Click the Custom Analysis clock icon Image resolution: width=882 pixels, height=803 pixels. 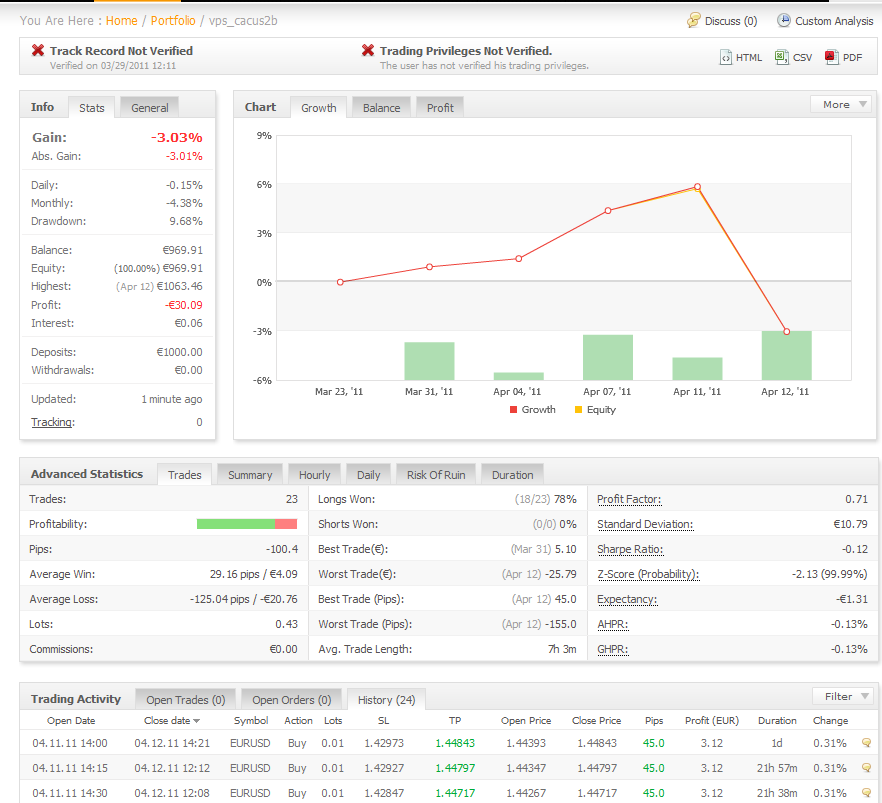[x=784, y=21]
